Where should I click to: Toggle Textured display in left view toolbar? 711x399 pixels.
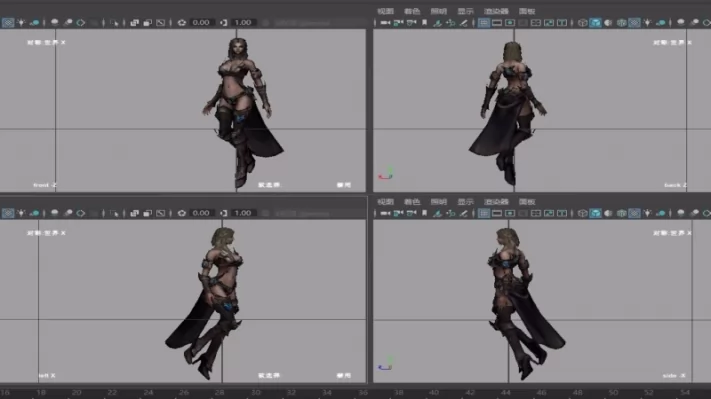point(8,213)
